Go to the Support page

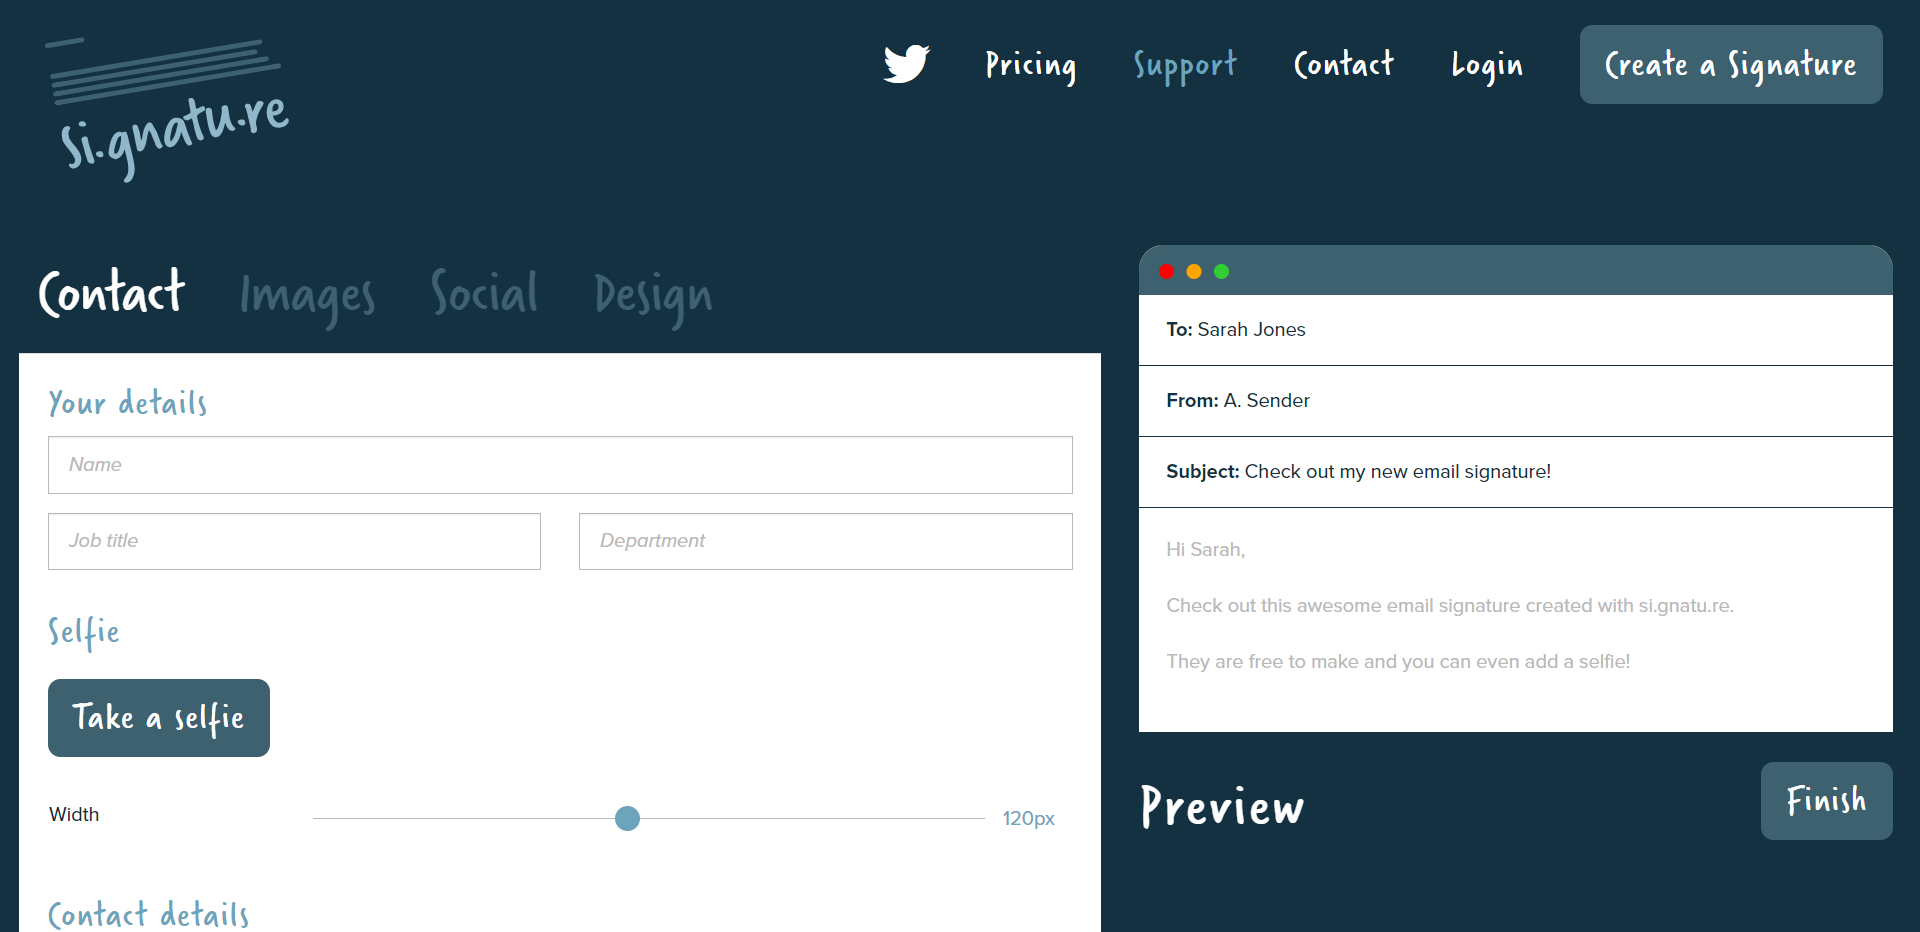tap(1185, 65)
